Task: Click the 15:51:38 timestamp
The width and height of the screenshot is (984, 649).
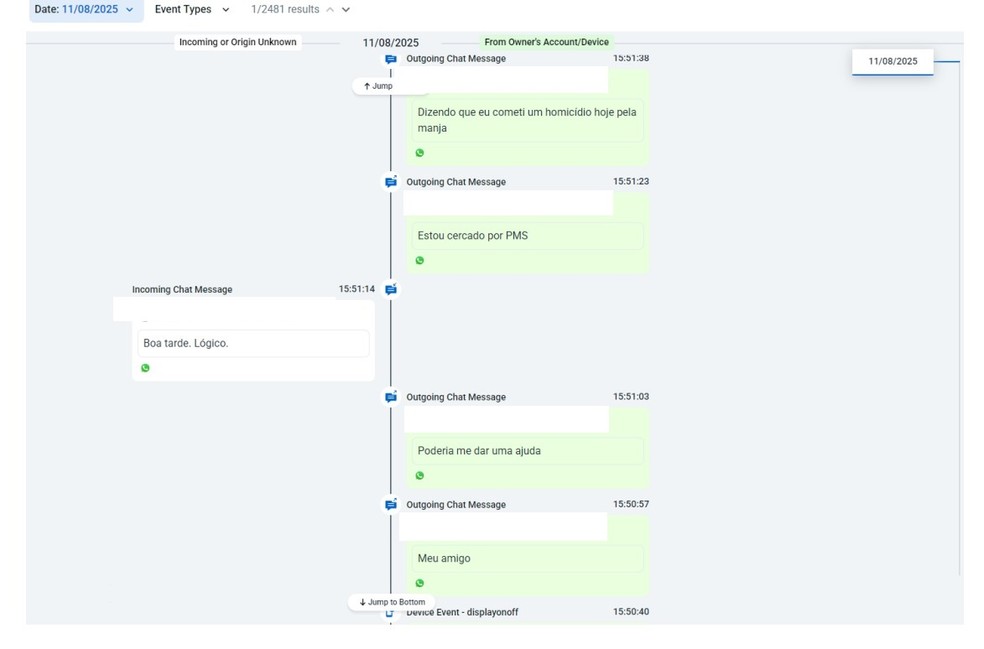Action: 631,58
